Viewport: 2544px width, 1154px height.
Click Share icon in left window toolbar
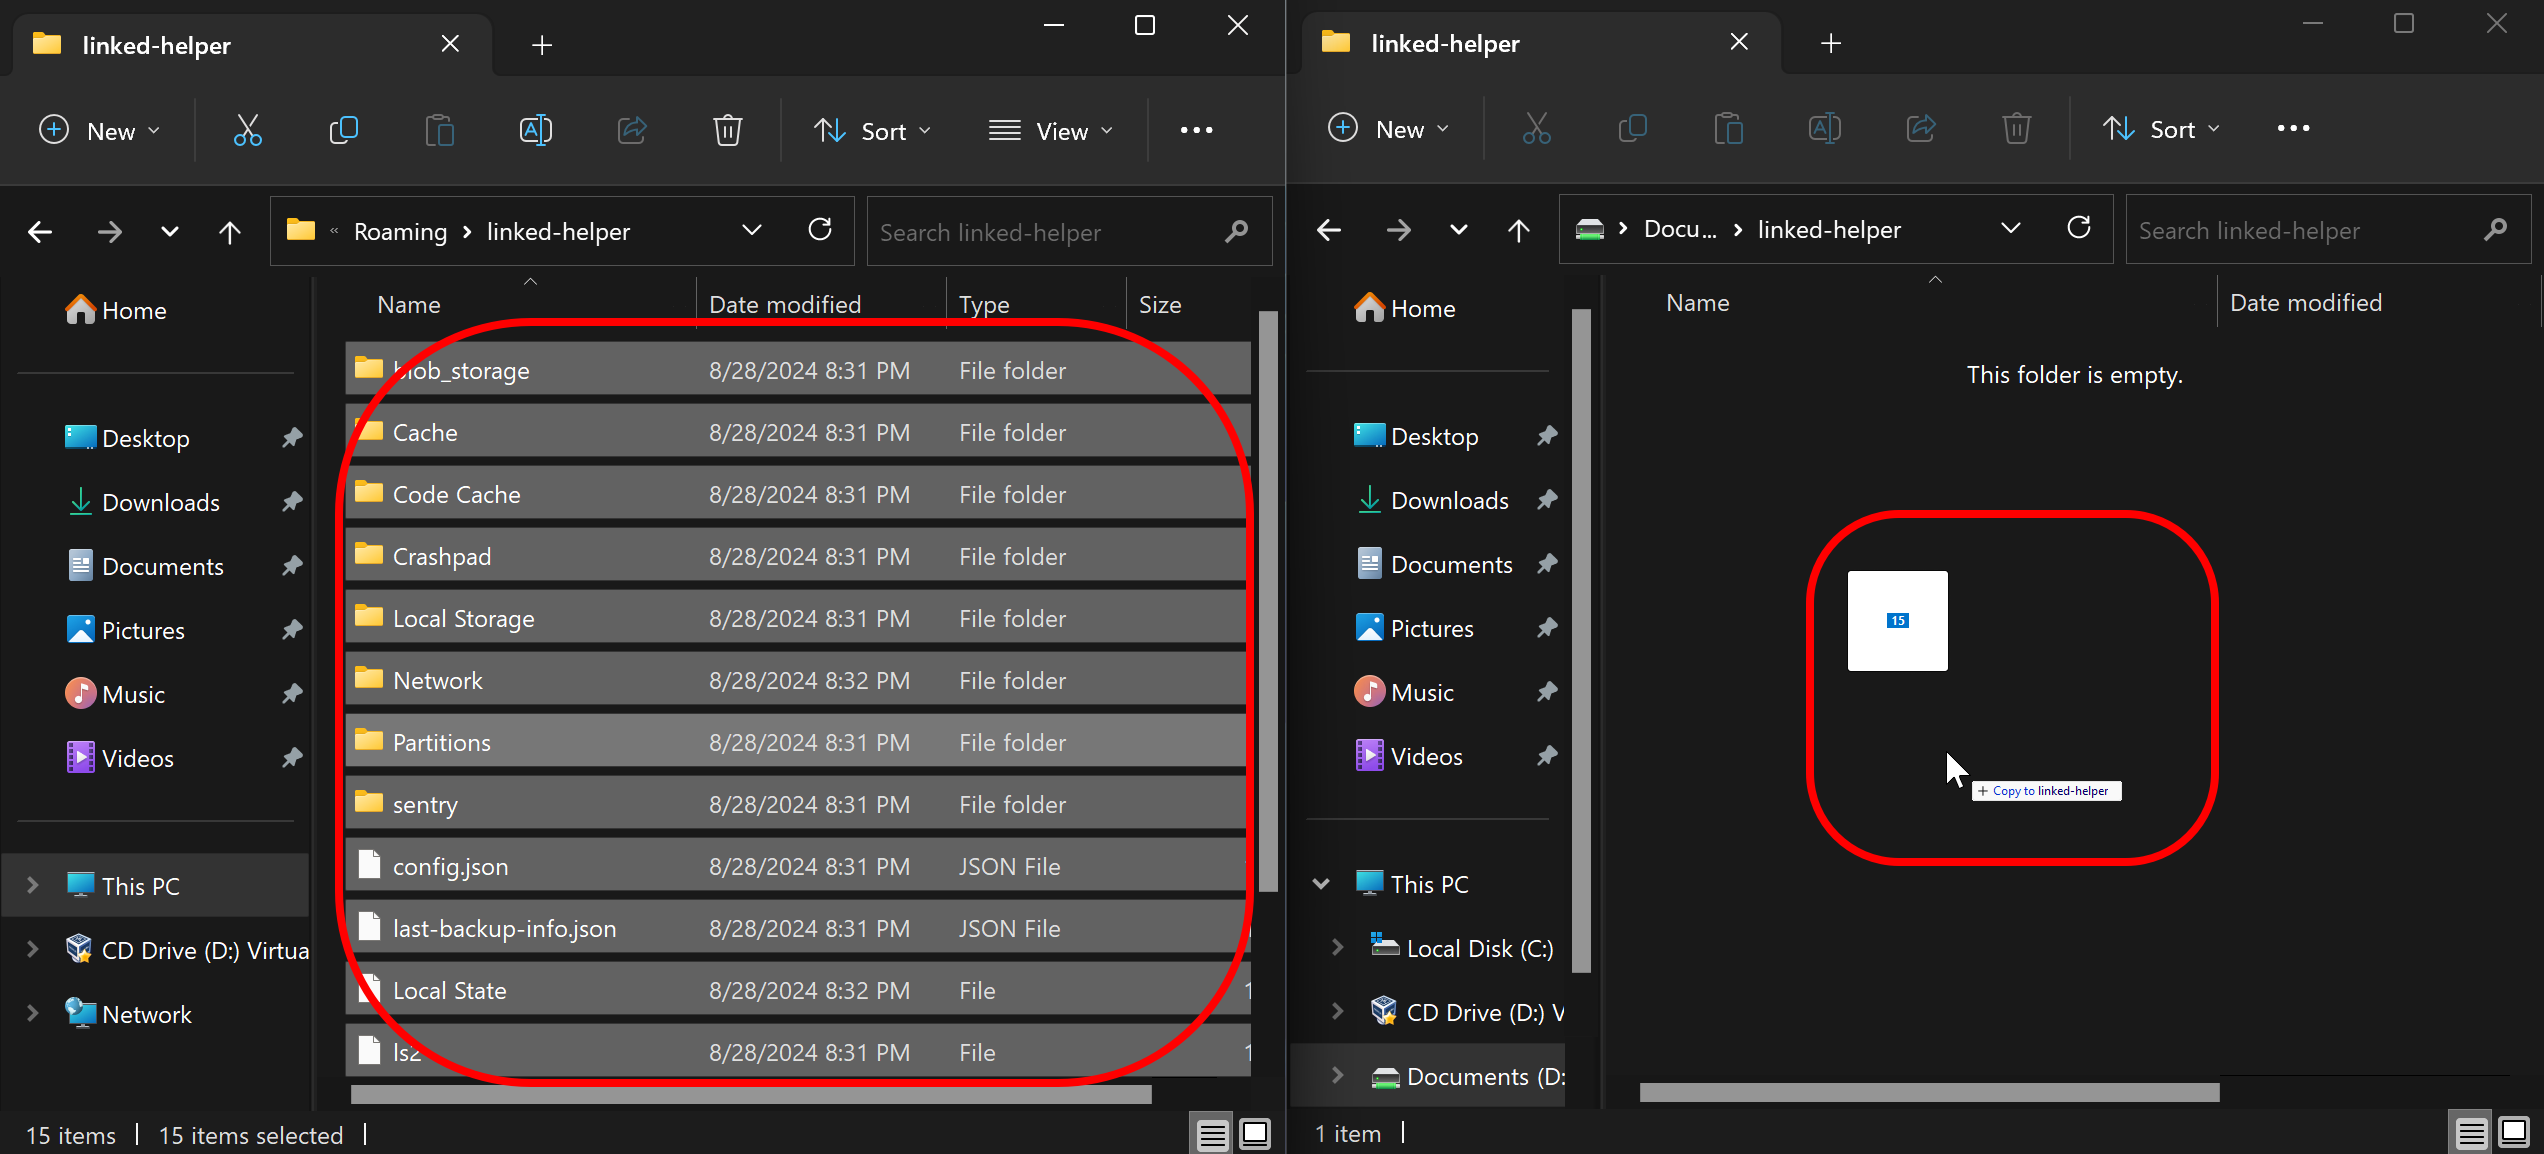pos(632,130)
